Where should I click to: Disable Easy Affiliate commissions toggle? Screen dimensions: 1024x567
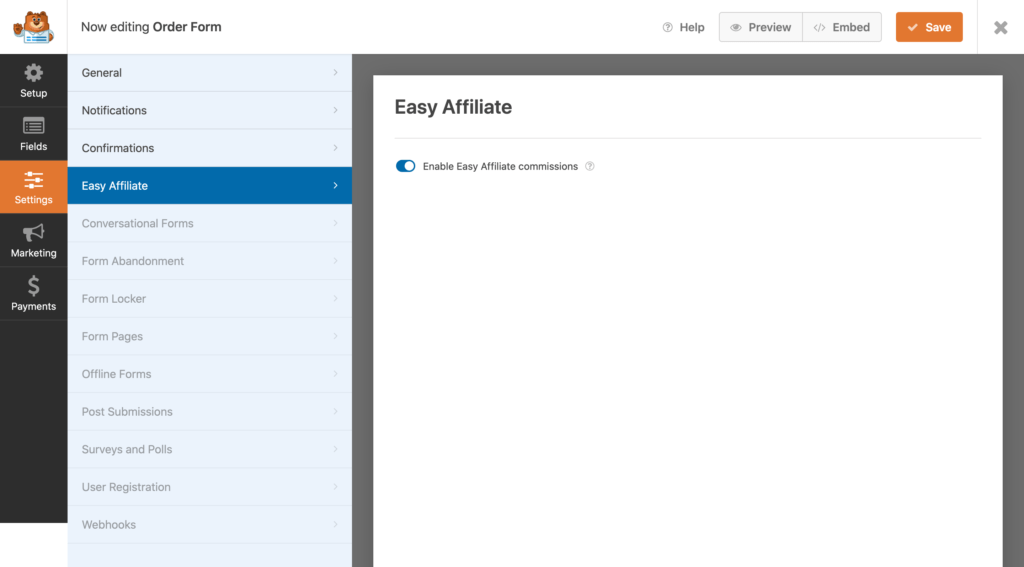tap(405, 167)
